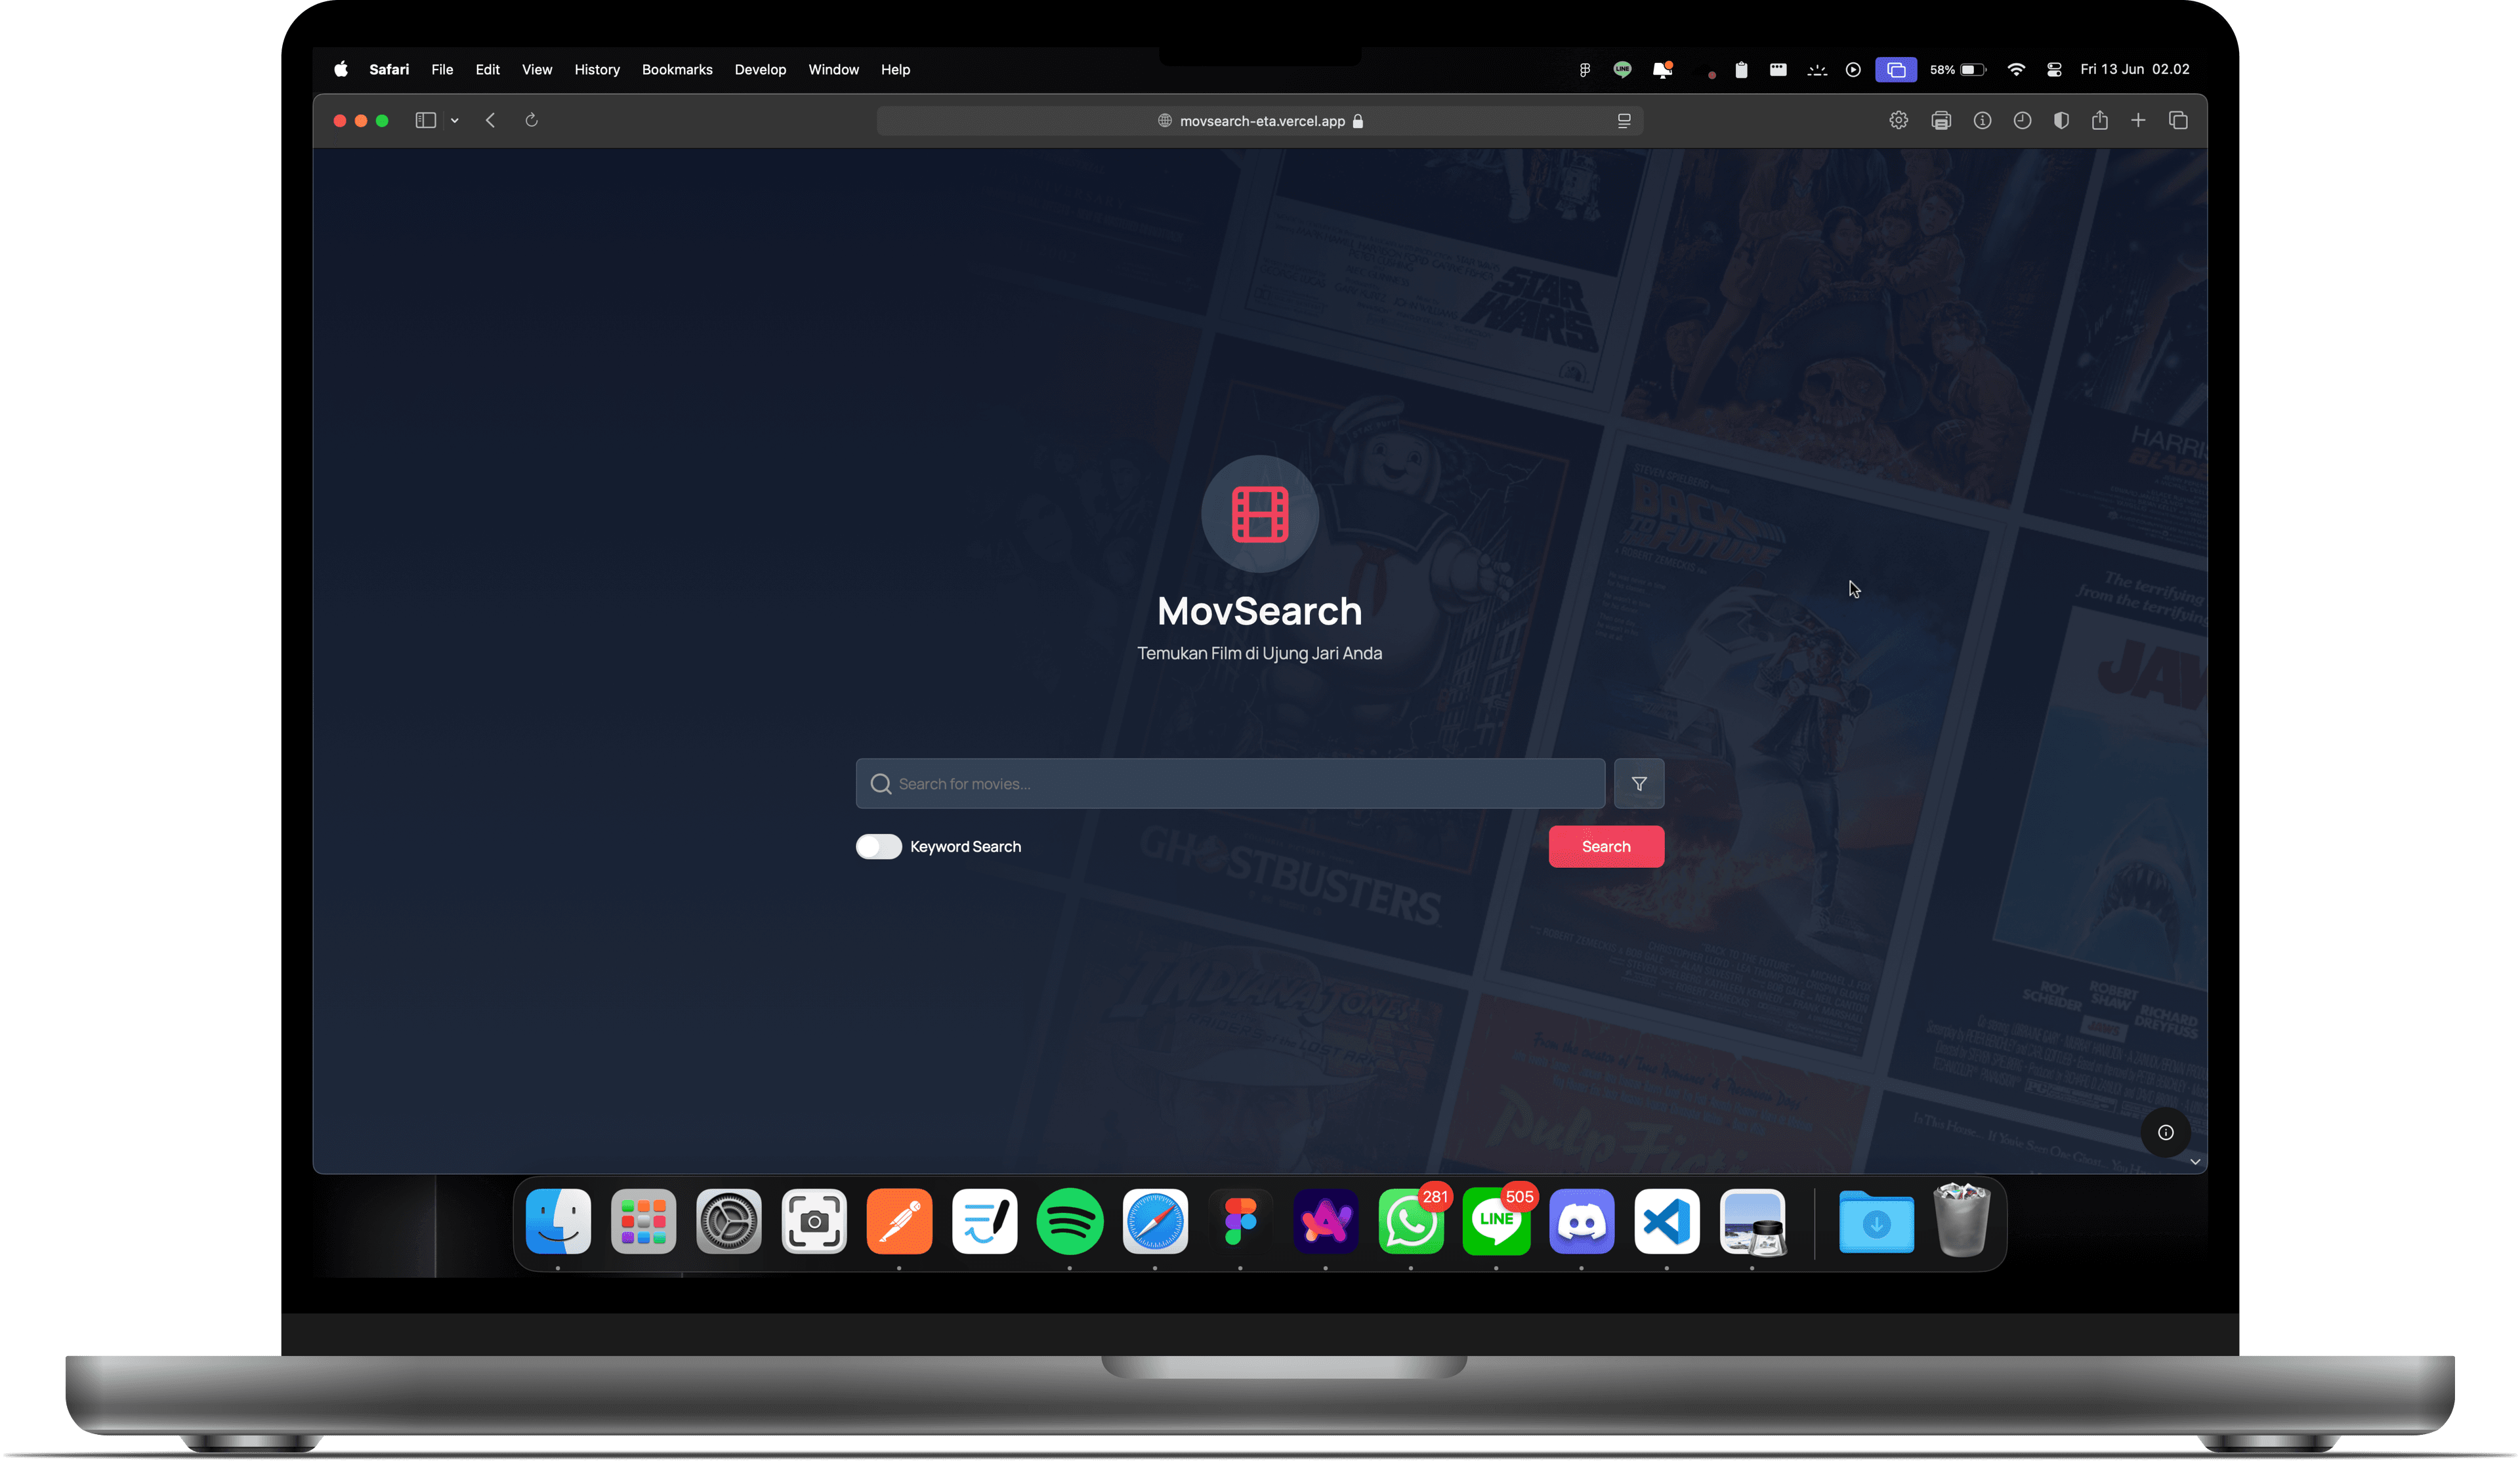2520x1461 pixels.
Task: Click the MovSearch film logo
Action: 1259,514
